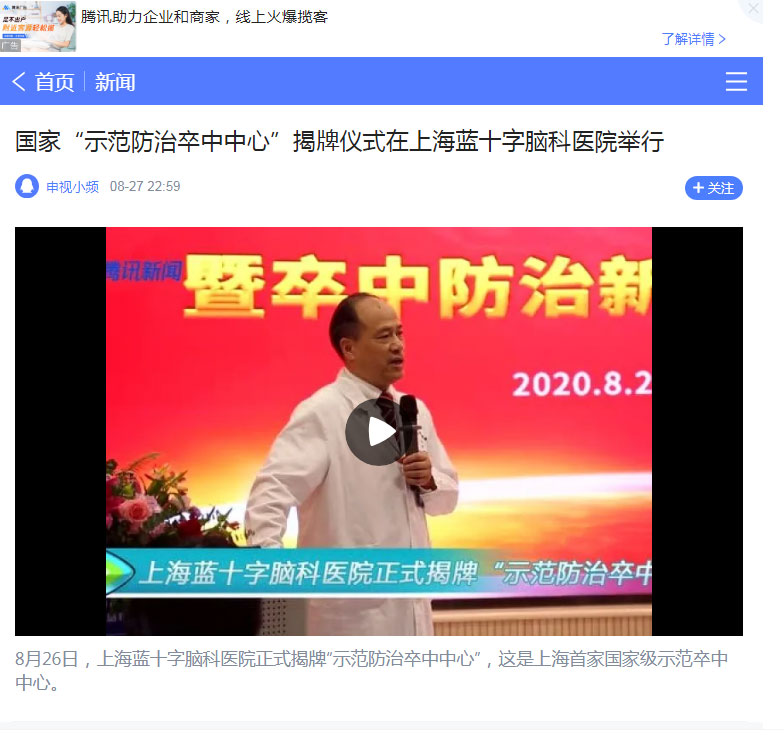Image resolution: width=784 pixels, height=739 pixels.
Task: Click the advertisement thumbnail image
Action: (x=38, y=26)
